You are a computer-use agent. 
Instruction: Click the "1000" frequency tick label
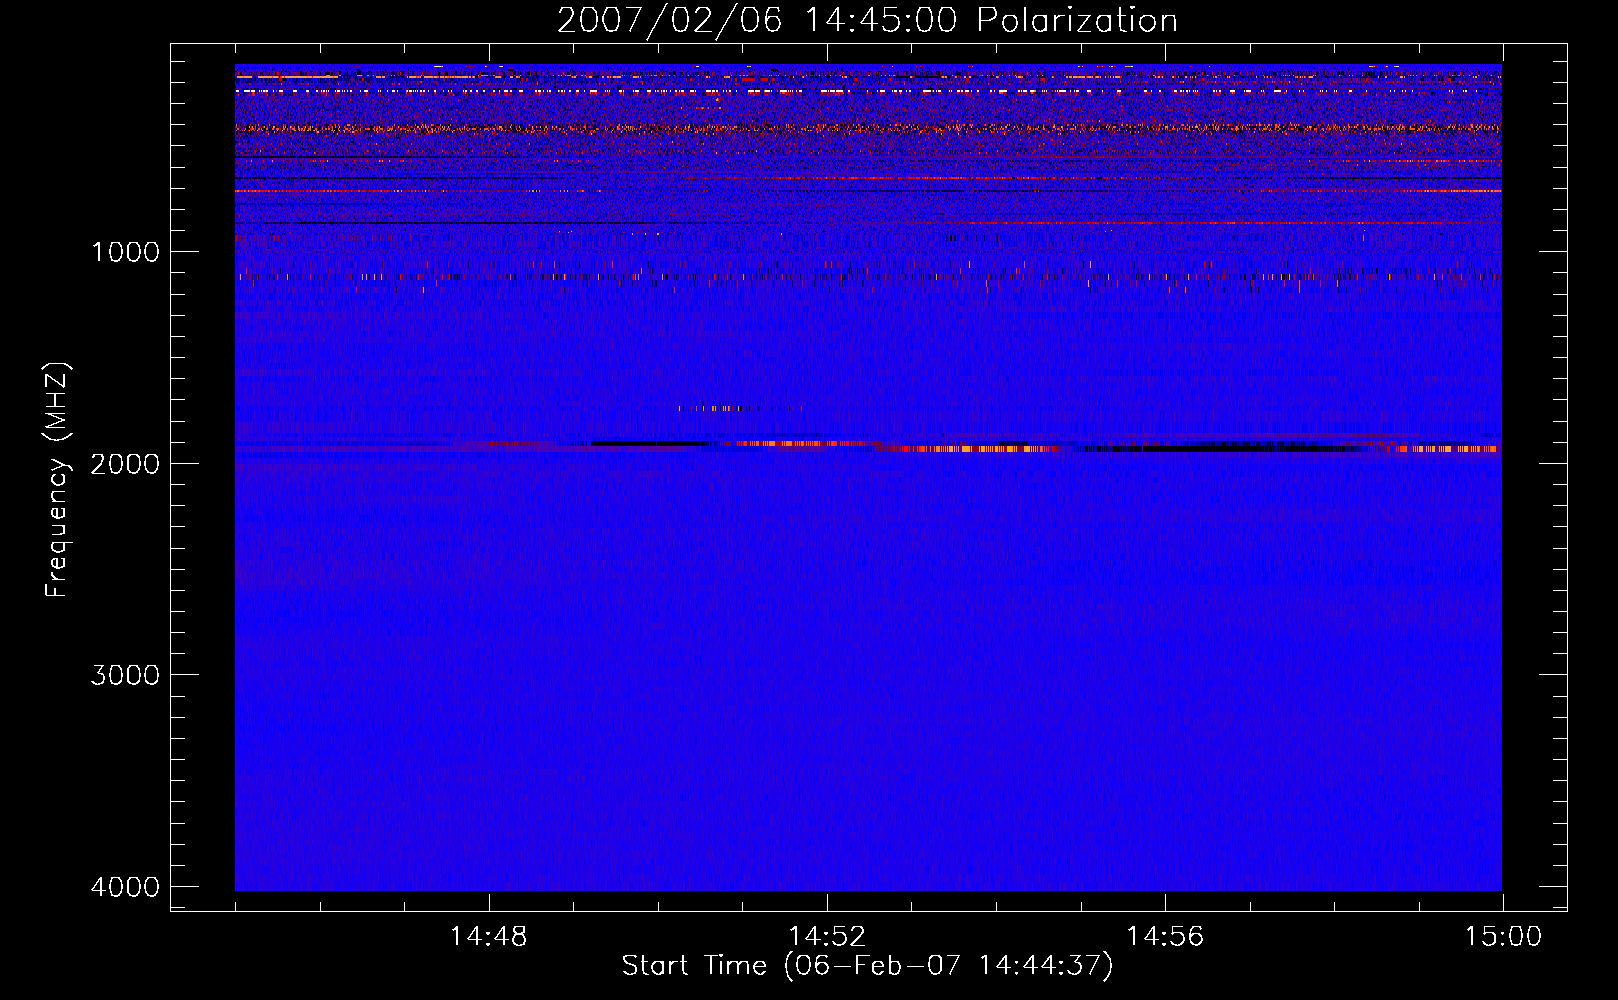pos(125,251)
